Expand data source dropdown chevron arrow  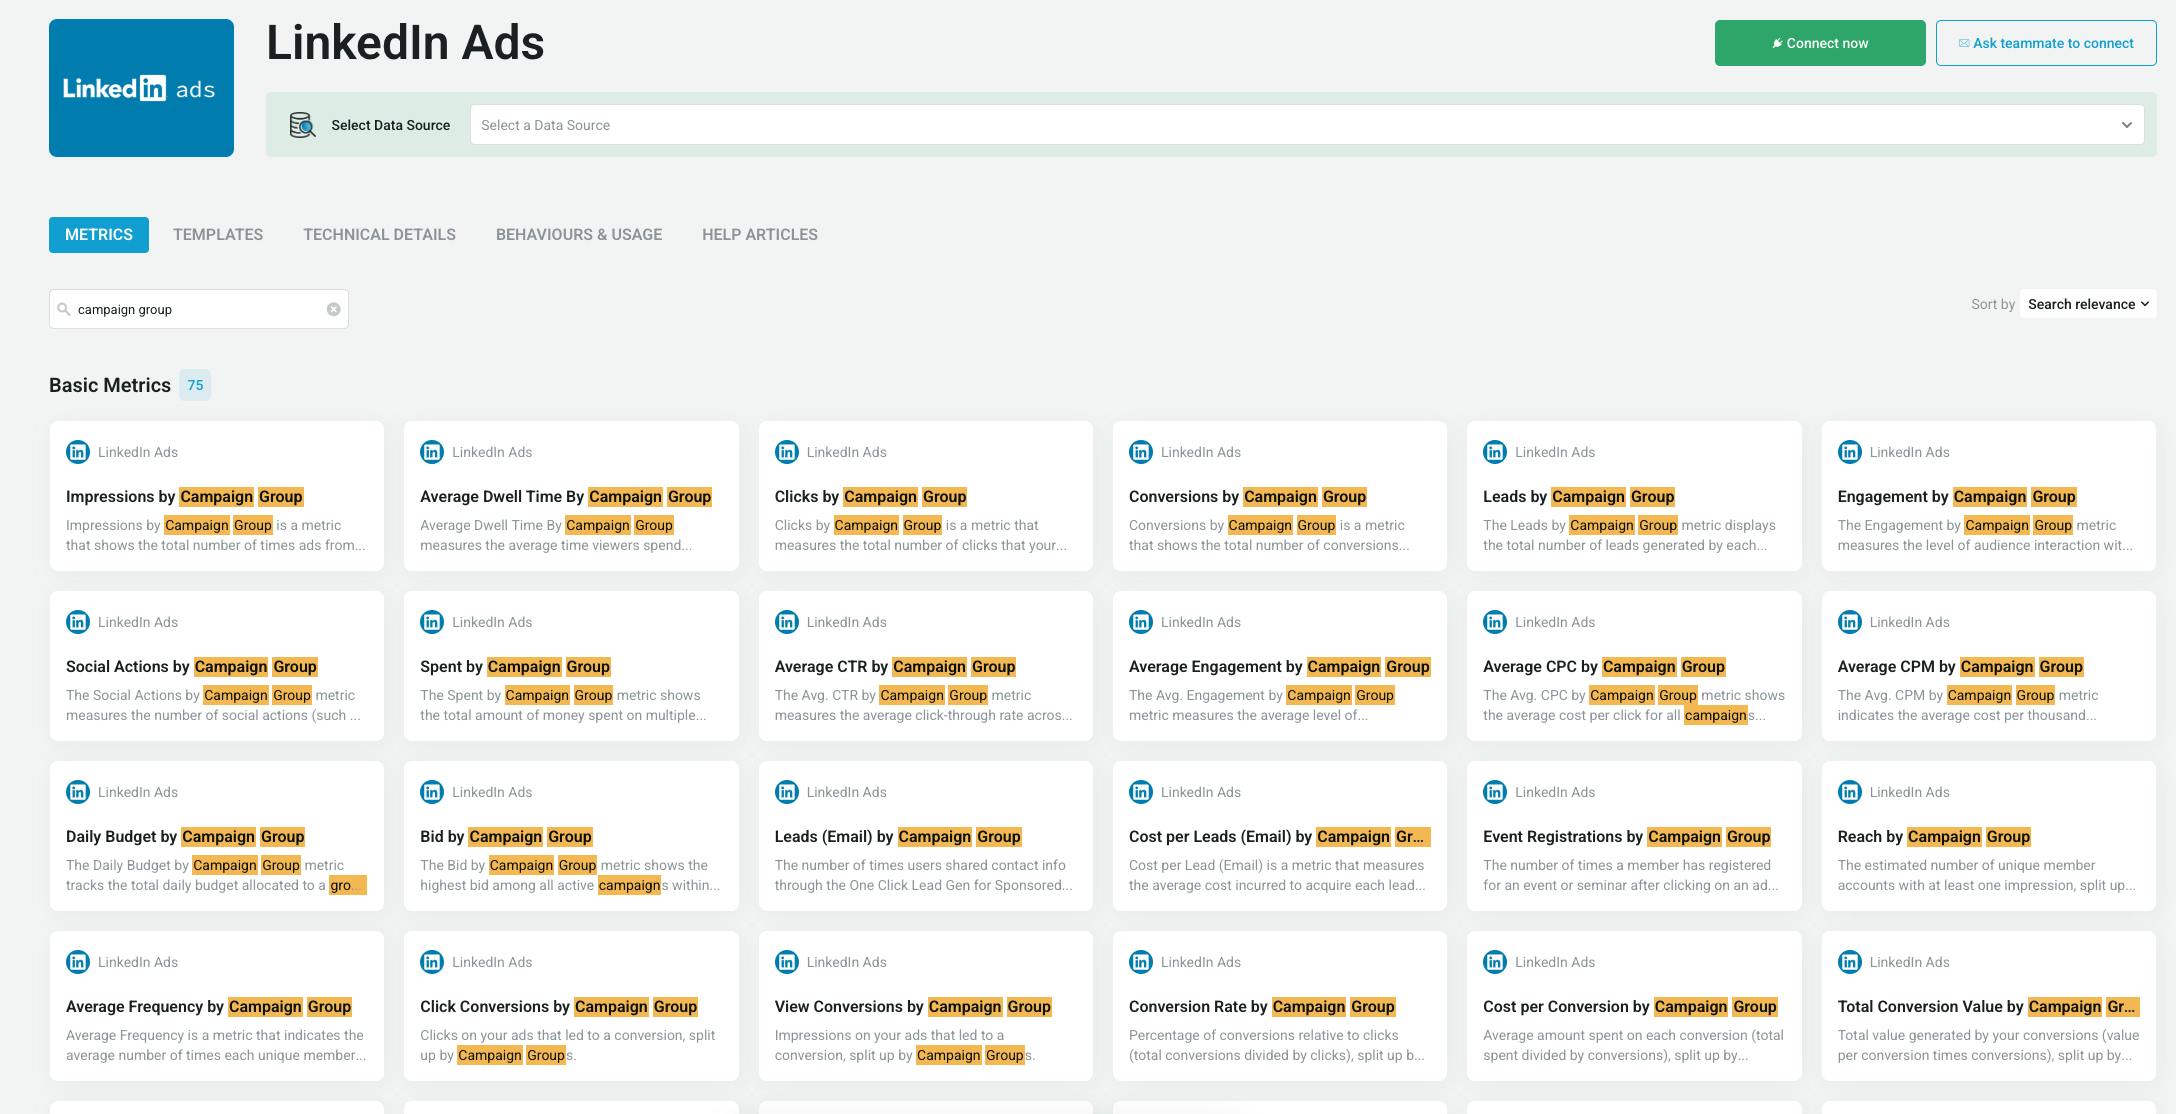click(x=2126, y=125)
